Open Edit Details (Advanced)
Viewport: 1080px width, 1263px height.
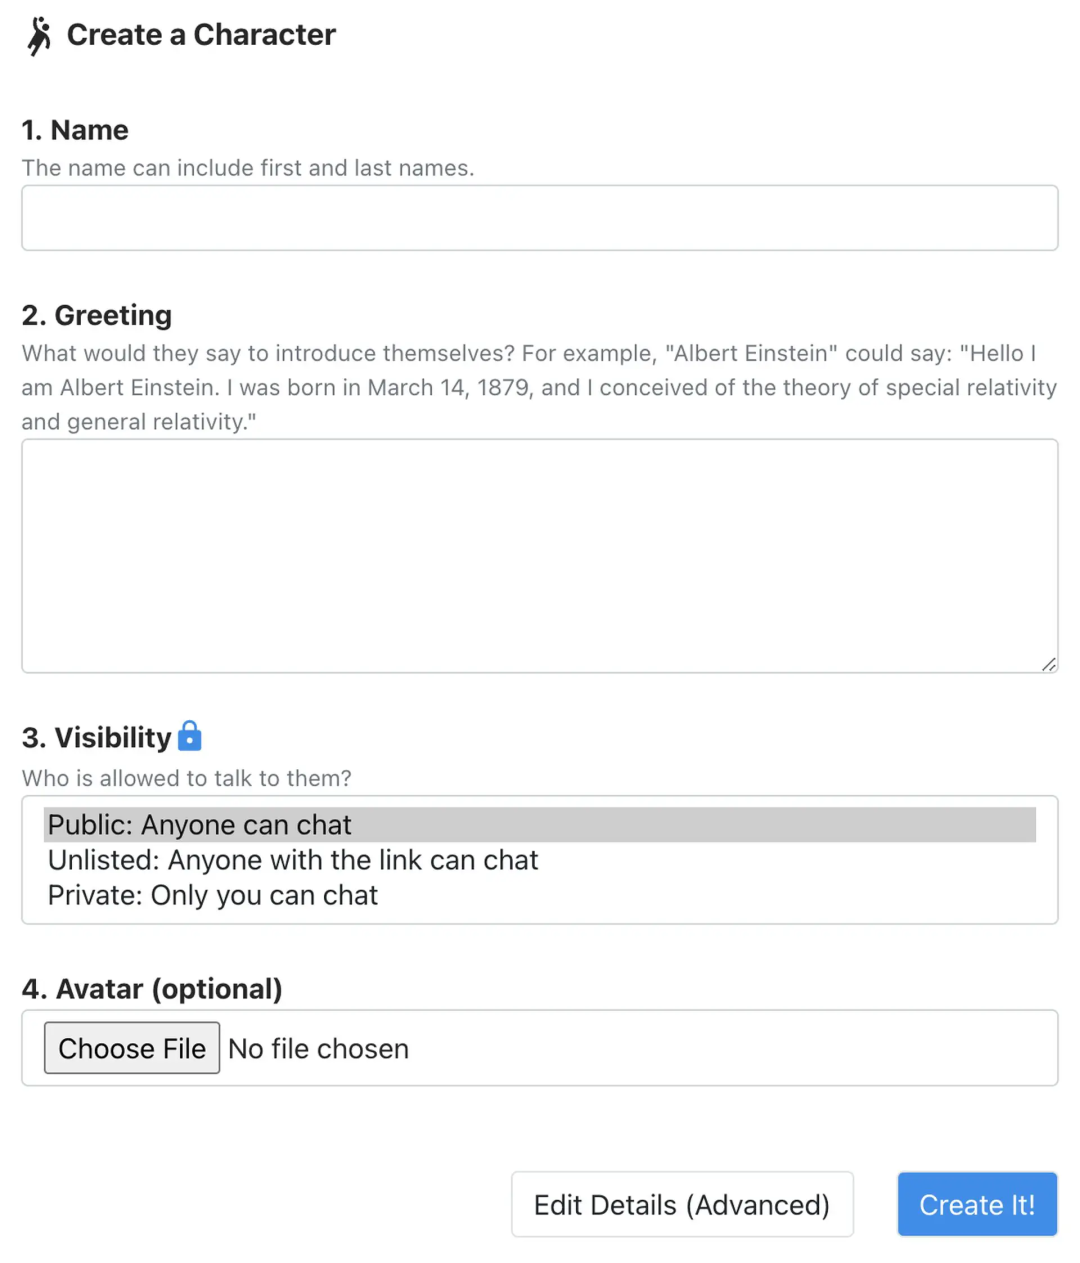point(682,1205)
